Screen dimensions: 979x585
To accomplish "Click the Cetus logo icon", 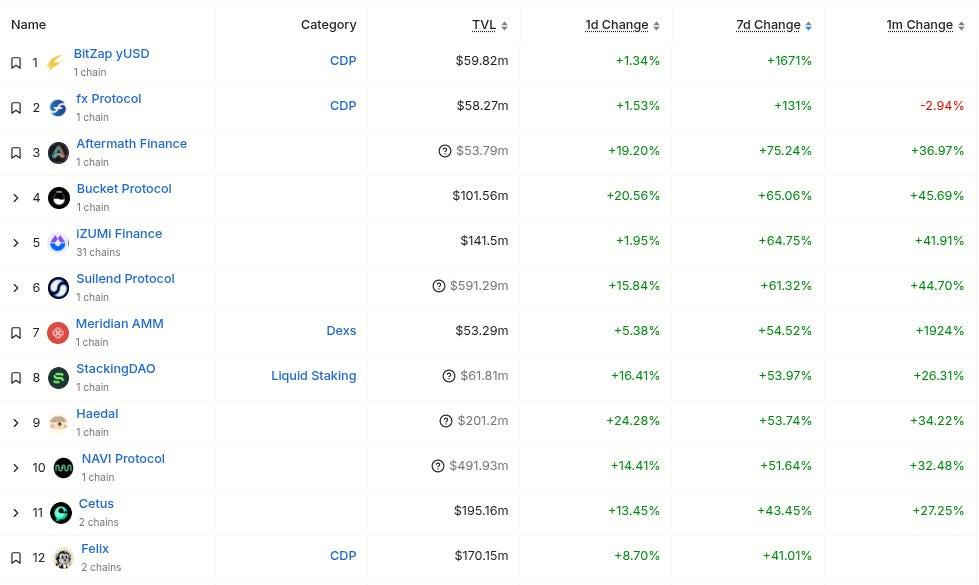I will point(61,513).
